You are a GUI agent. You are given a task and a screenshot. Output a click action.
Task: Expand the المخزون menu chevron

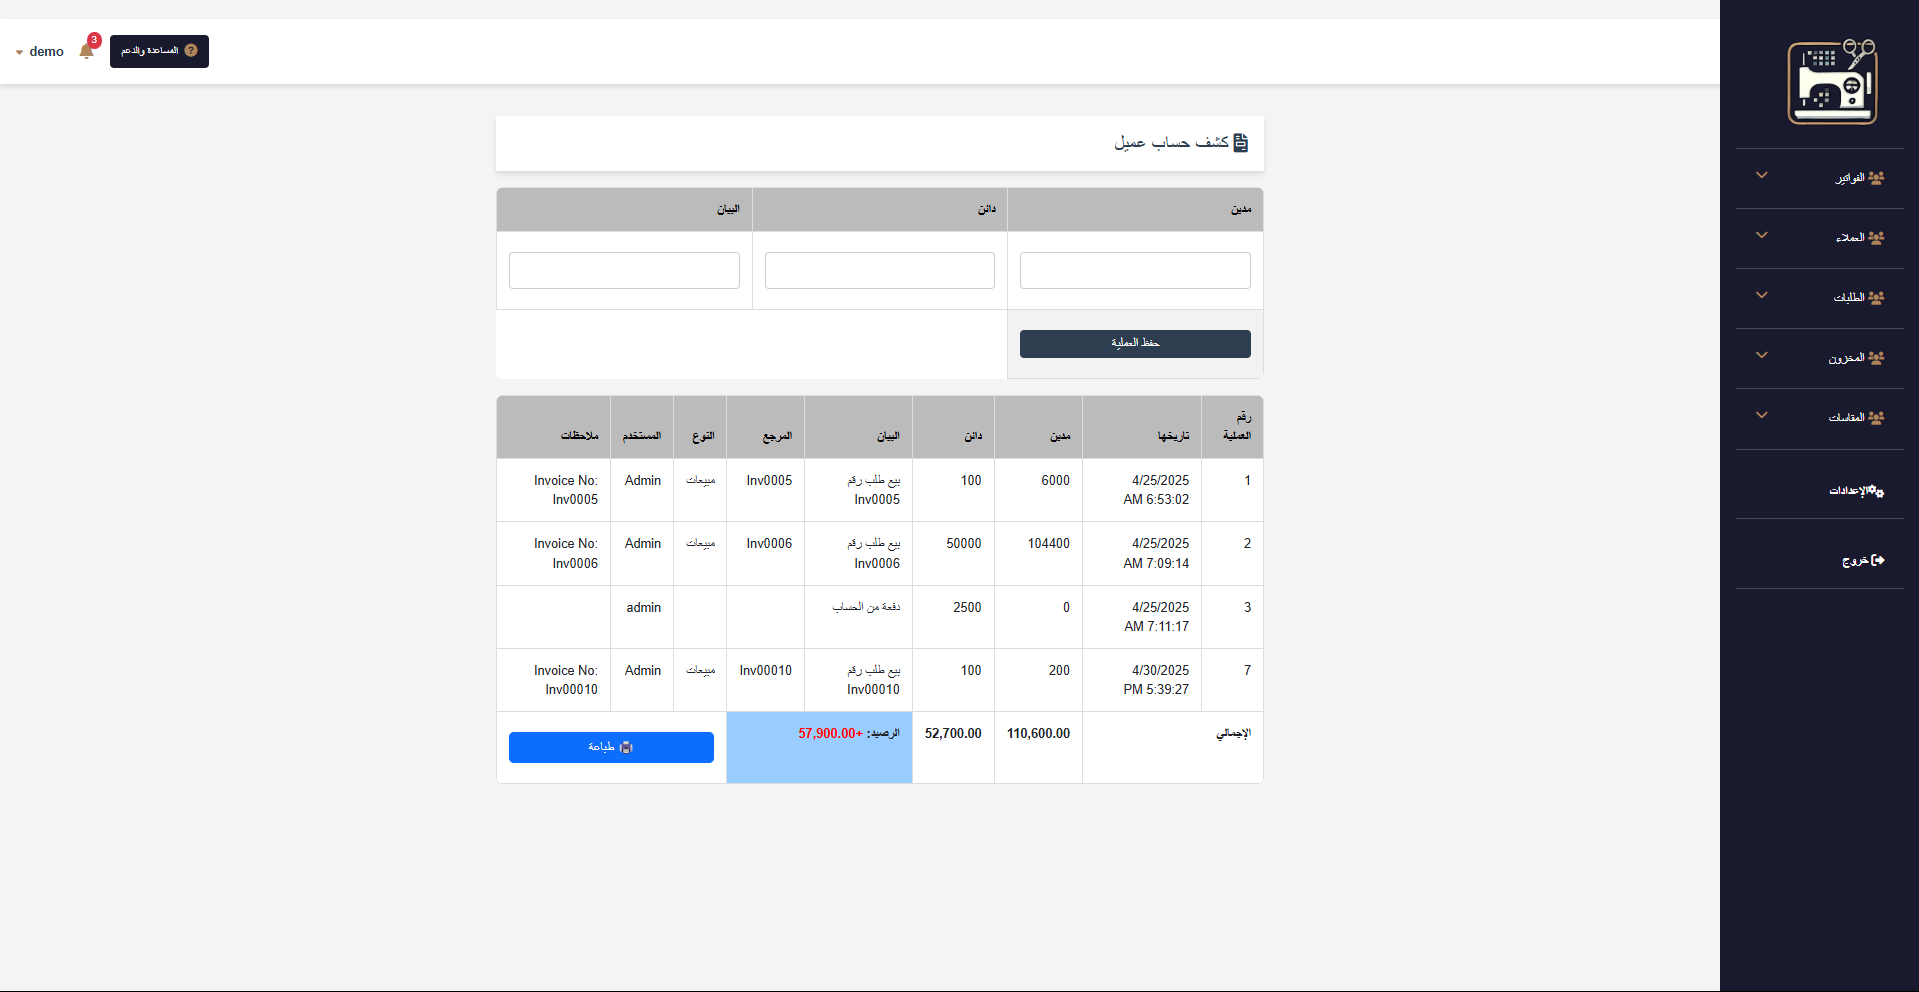click(x=1762, y=355)
